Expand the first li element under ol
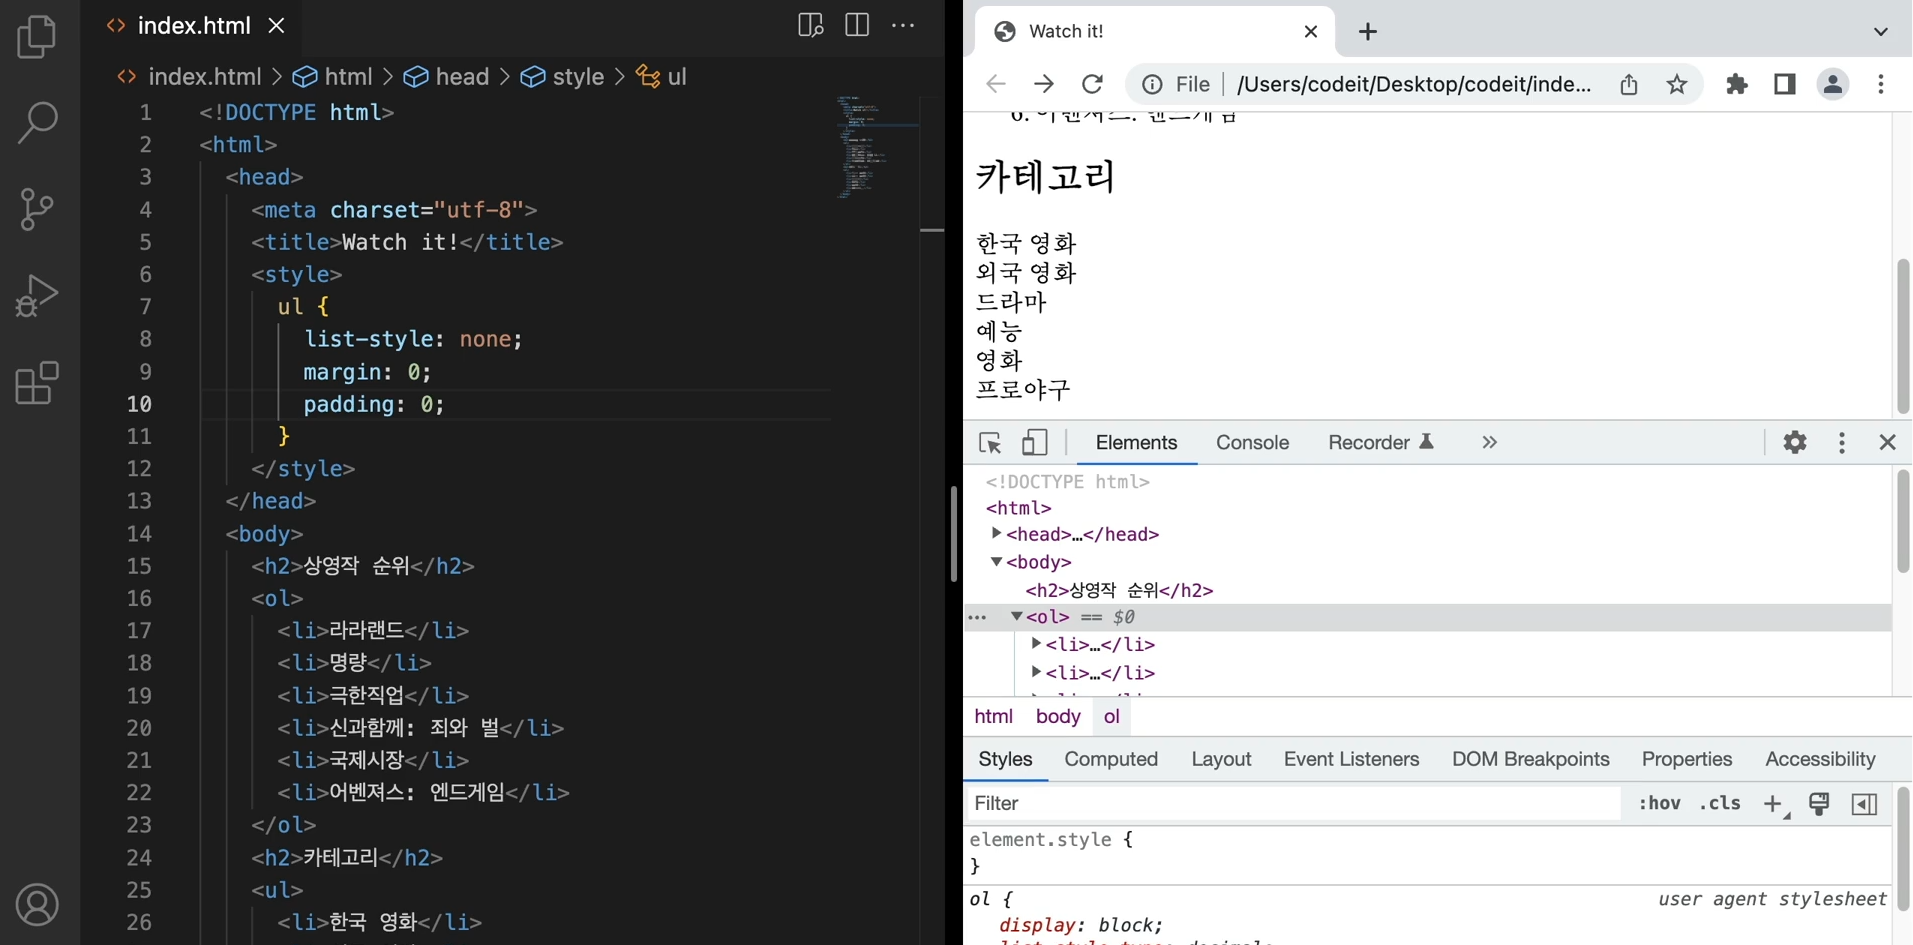 click(1036, 644)
